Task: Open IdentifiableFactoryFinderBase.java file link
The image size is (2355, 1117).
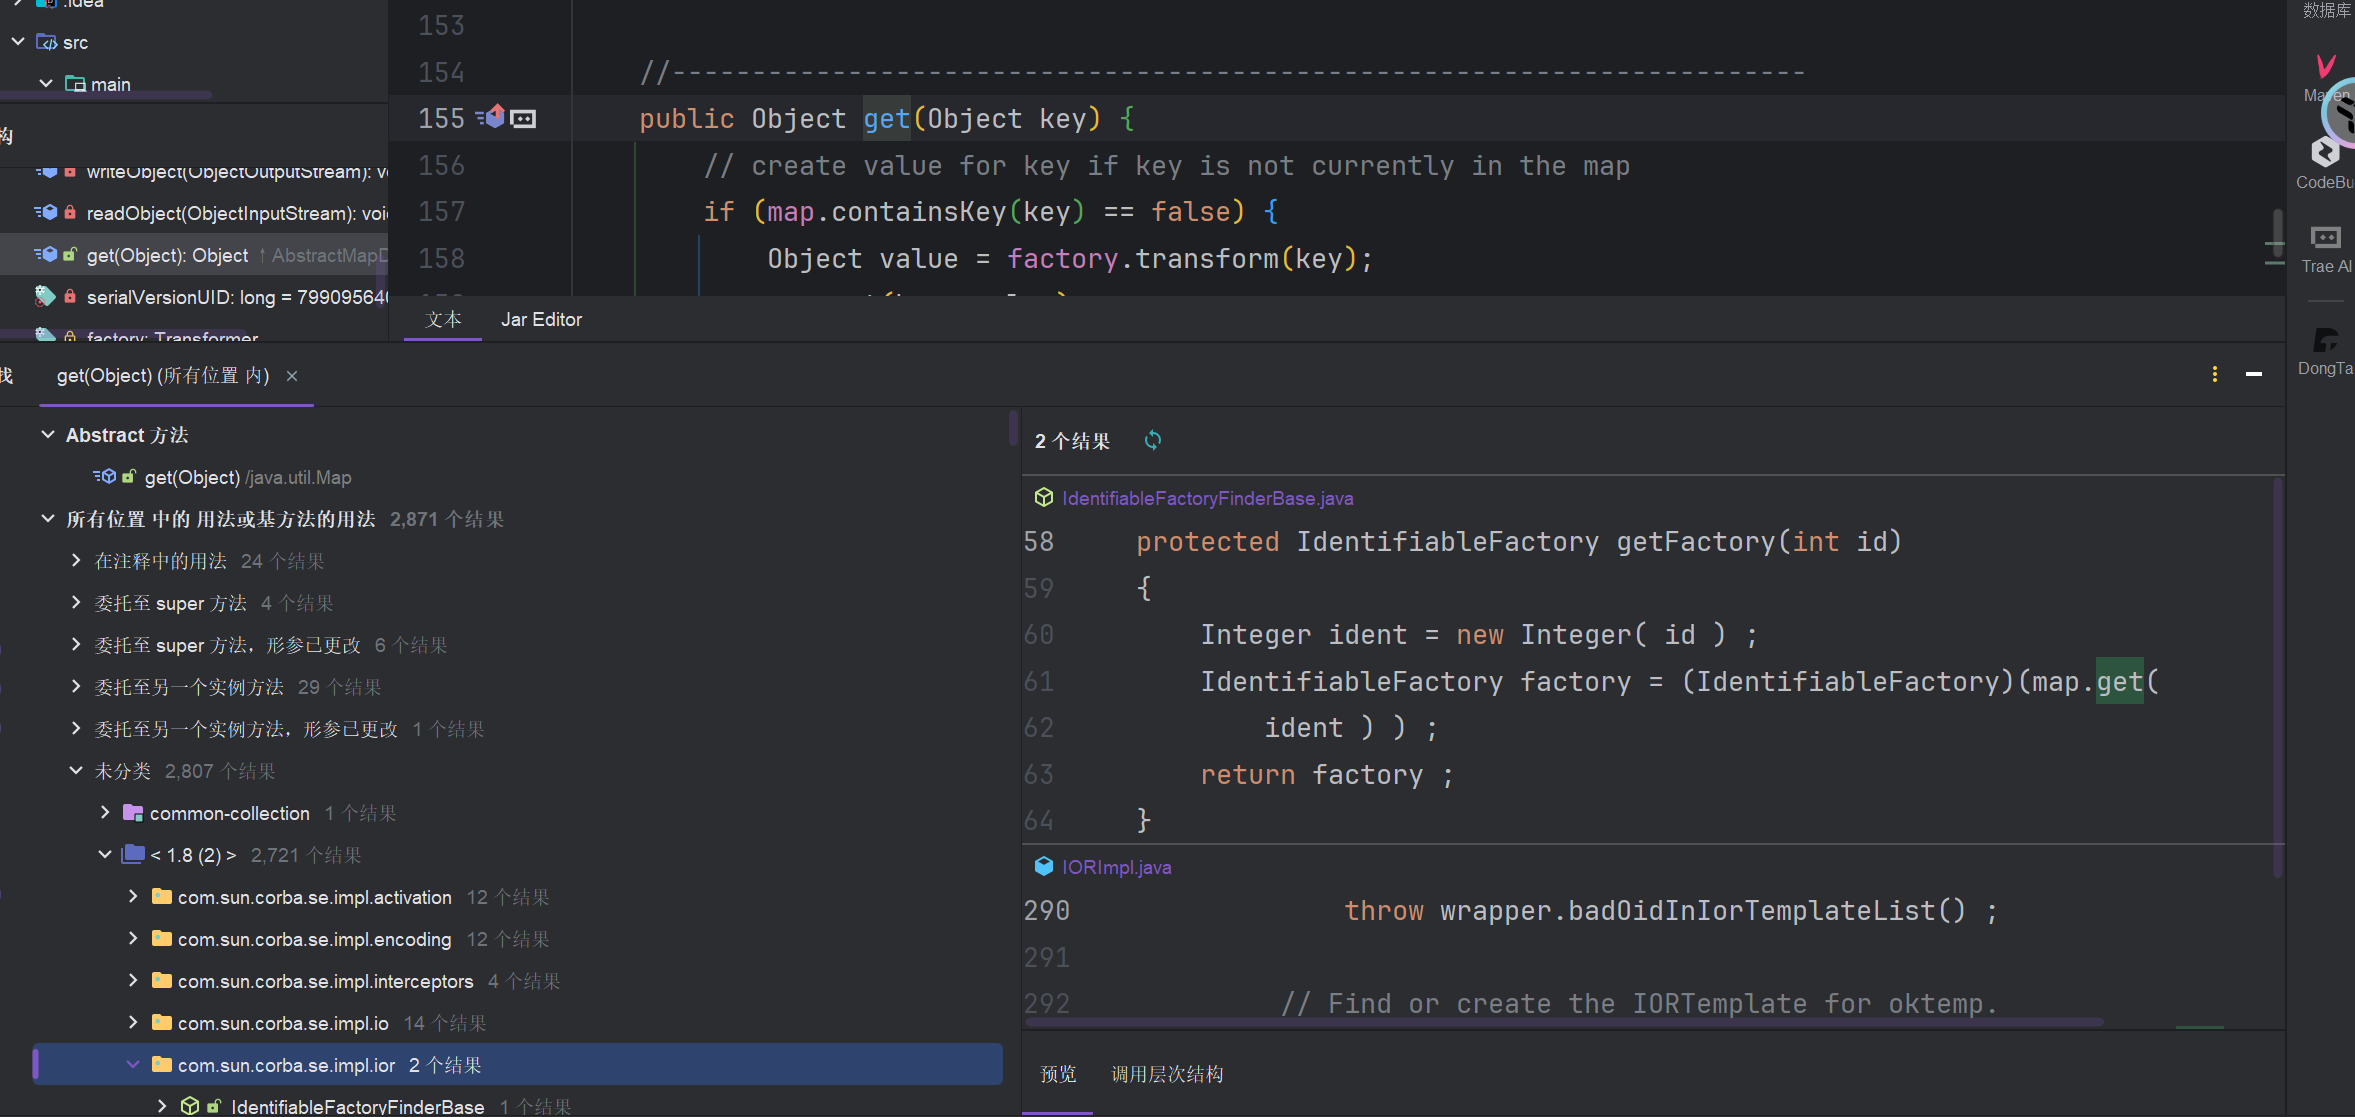Action: 1207,498
